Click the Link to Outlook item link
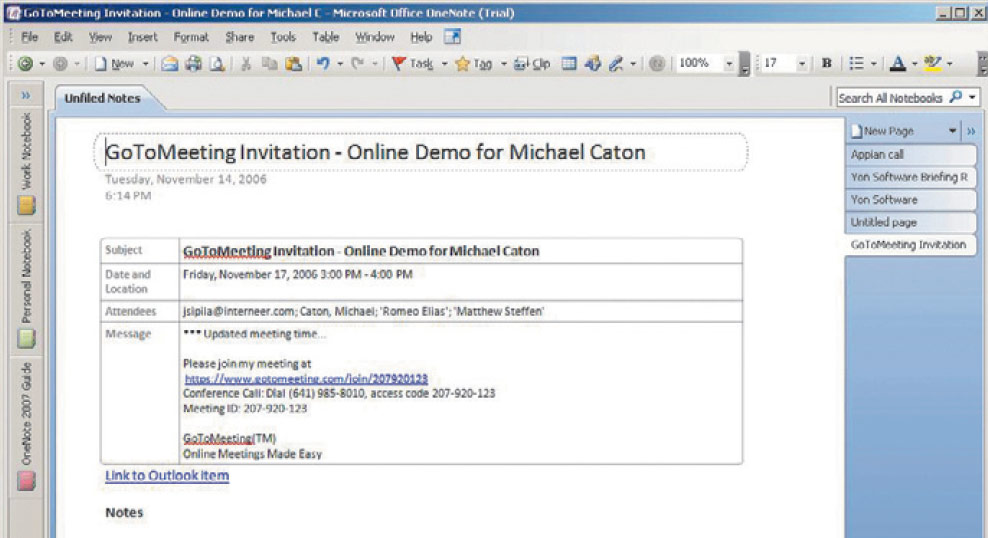 point(167,476)
